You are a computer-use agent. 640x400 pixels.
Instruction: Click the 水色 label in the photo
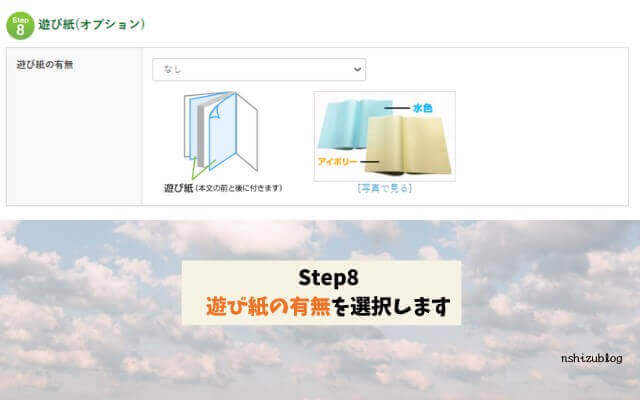(422, 108)
